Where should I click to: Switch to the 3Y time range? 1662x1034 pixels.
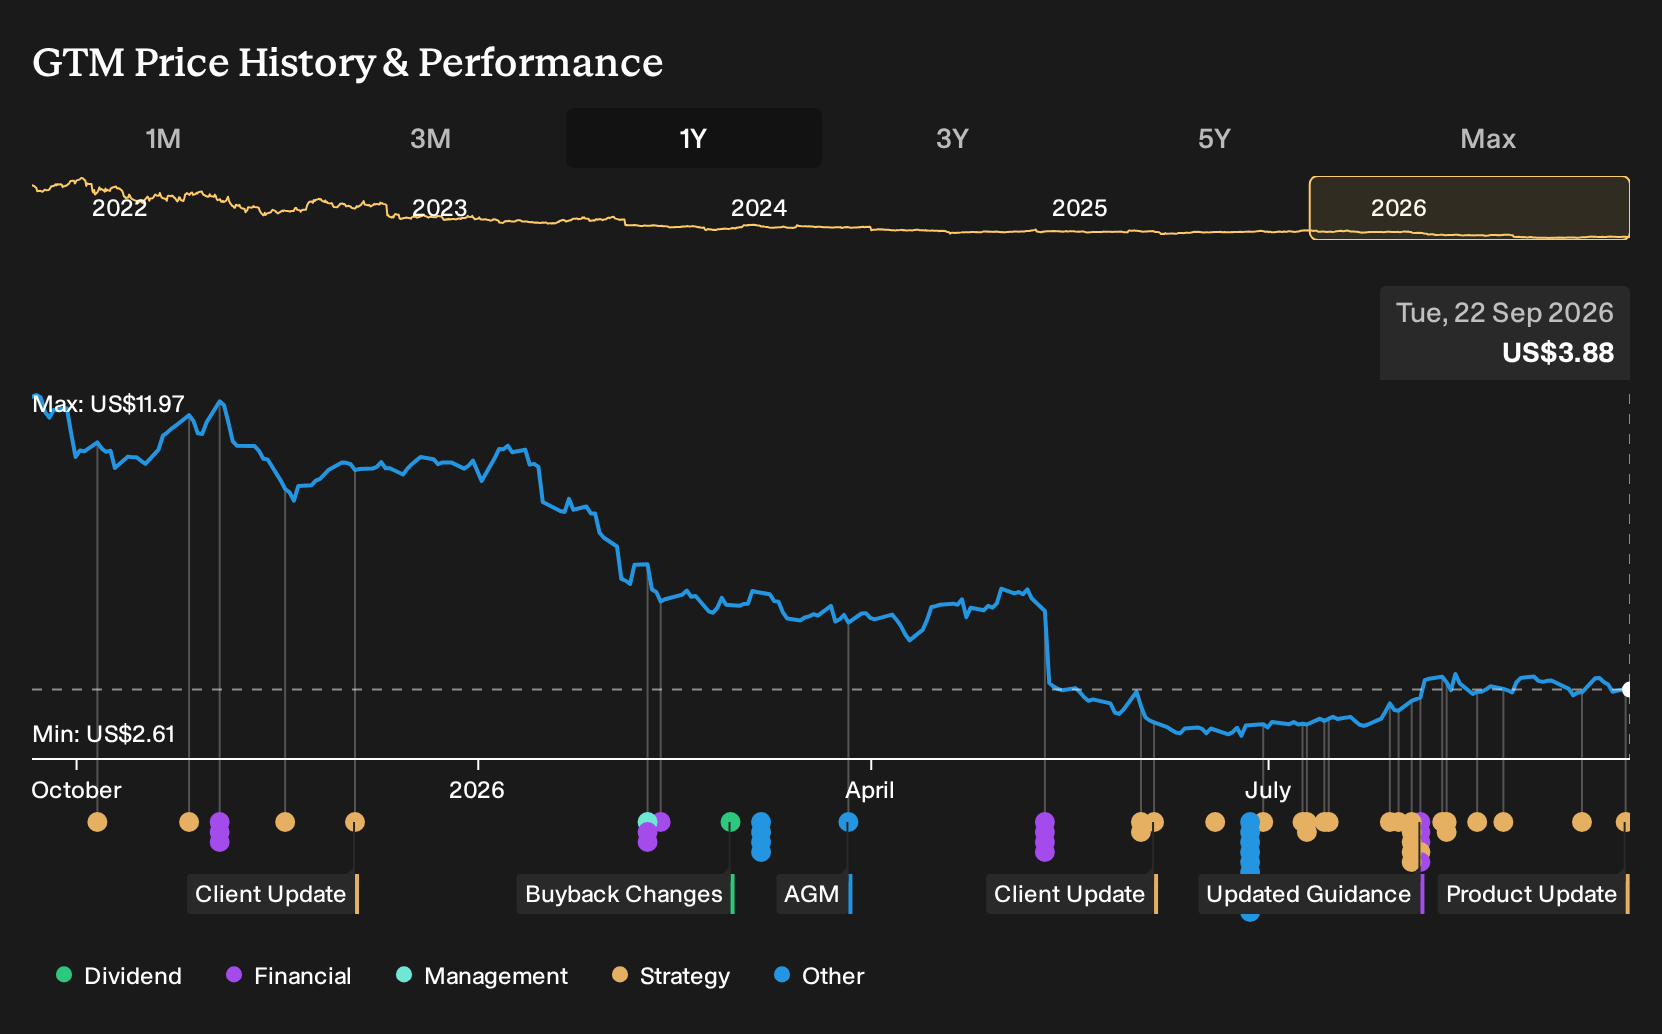[952, 138]
